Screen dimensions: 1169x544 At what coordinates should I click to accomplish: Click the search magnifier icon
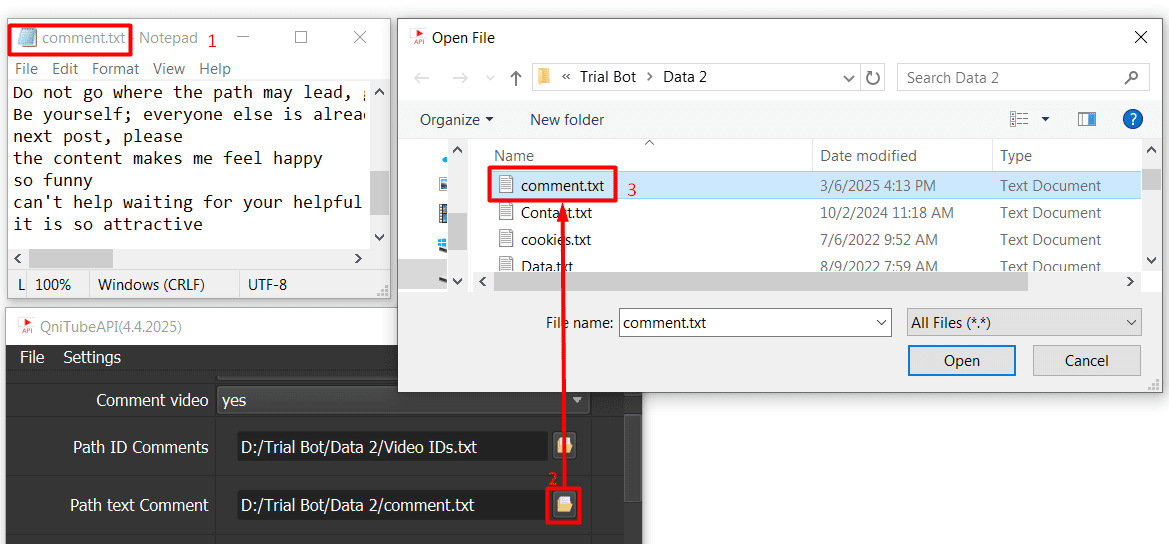[1131, 78]
